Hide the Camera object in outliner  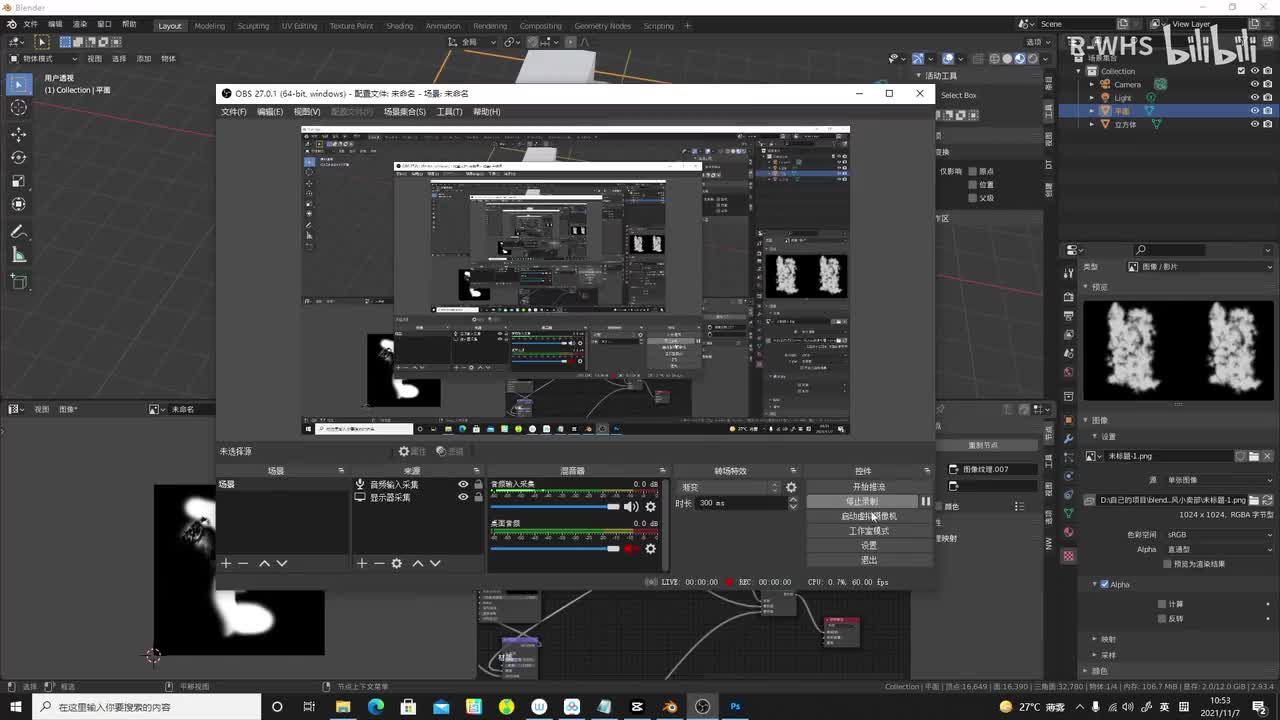1254,84
